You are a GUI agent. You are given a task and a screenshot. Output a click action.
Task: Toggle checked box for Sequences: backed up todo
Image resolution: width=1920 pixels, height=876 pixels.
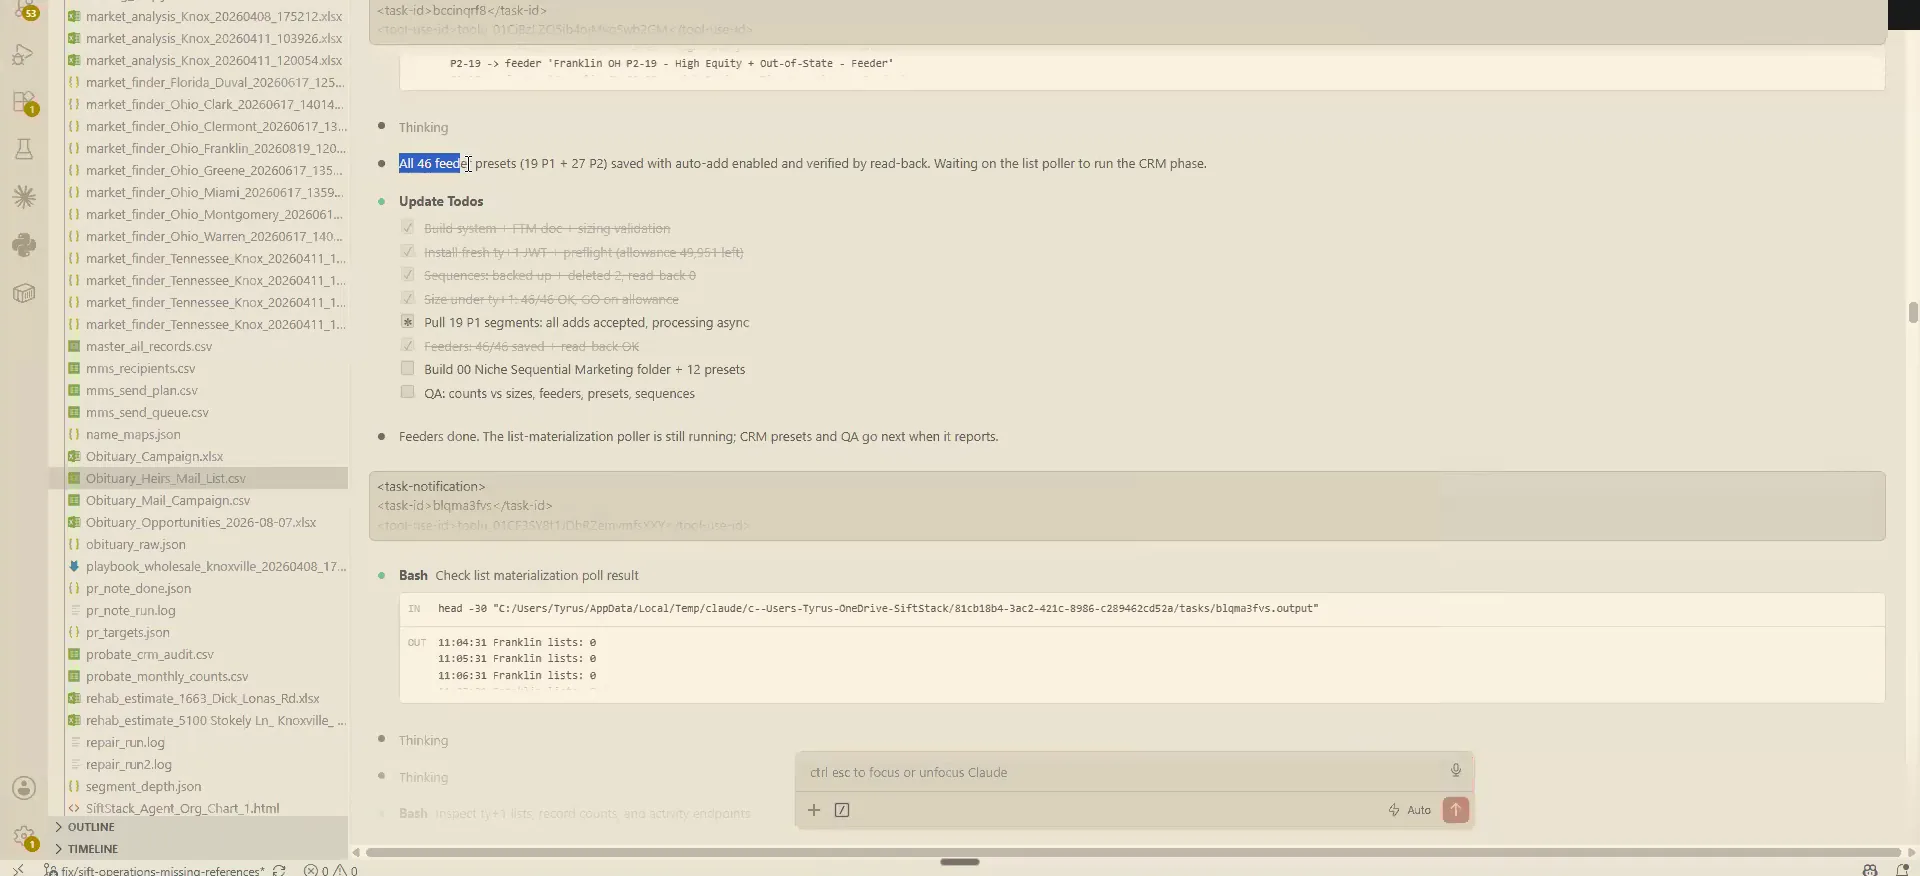click(x=407, y=274)
